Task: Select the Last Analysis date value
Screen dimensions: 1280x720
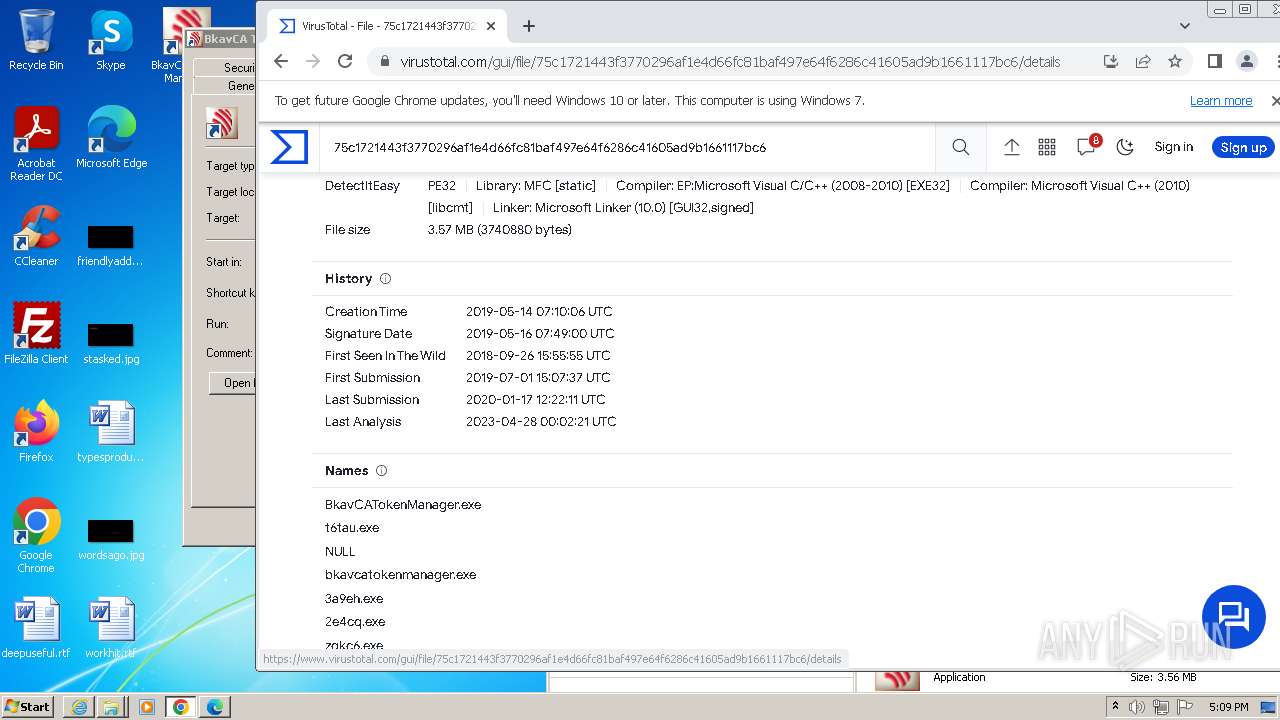Action: point(541,422)
